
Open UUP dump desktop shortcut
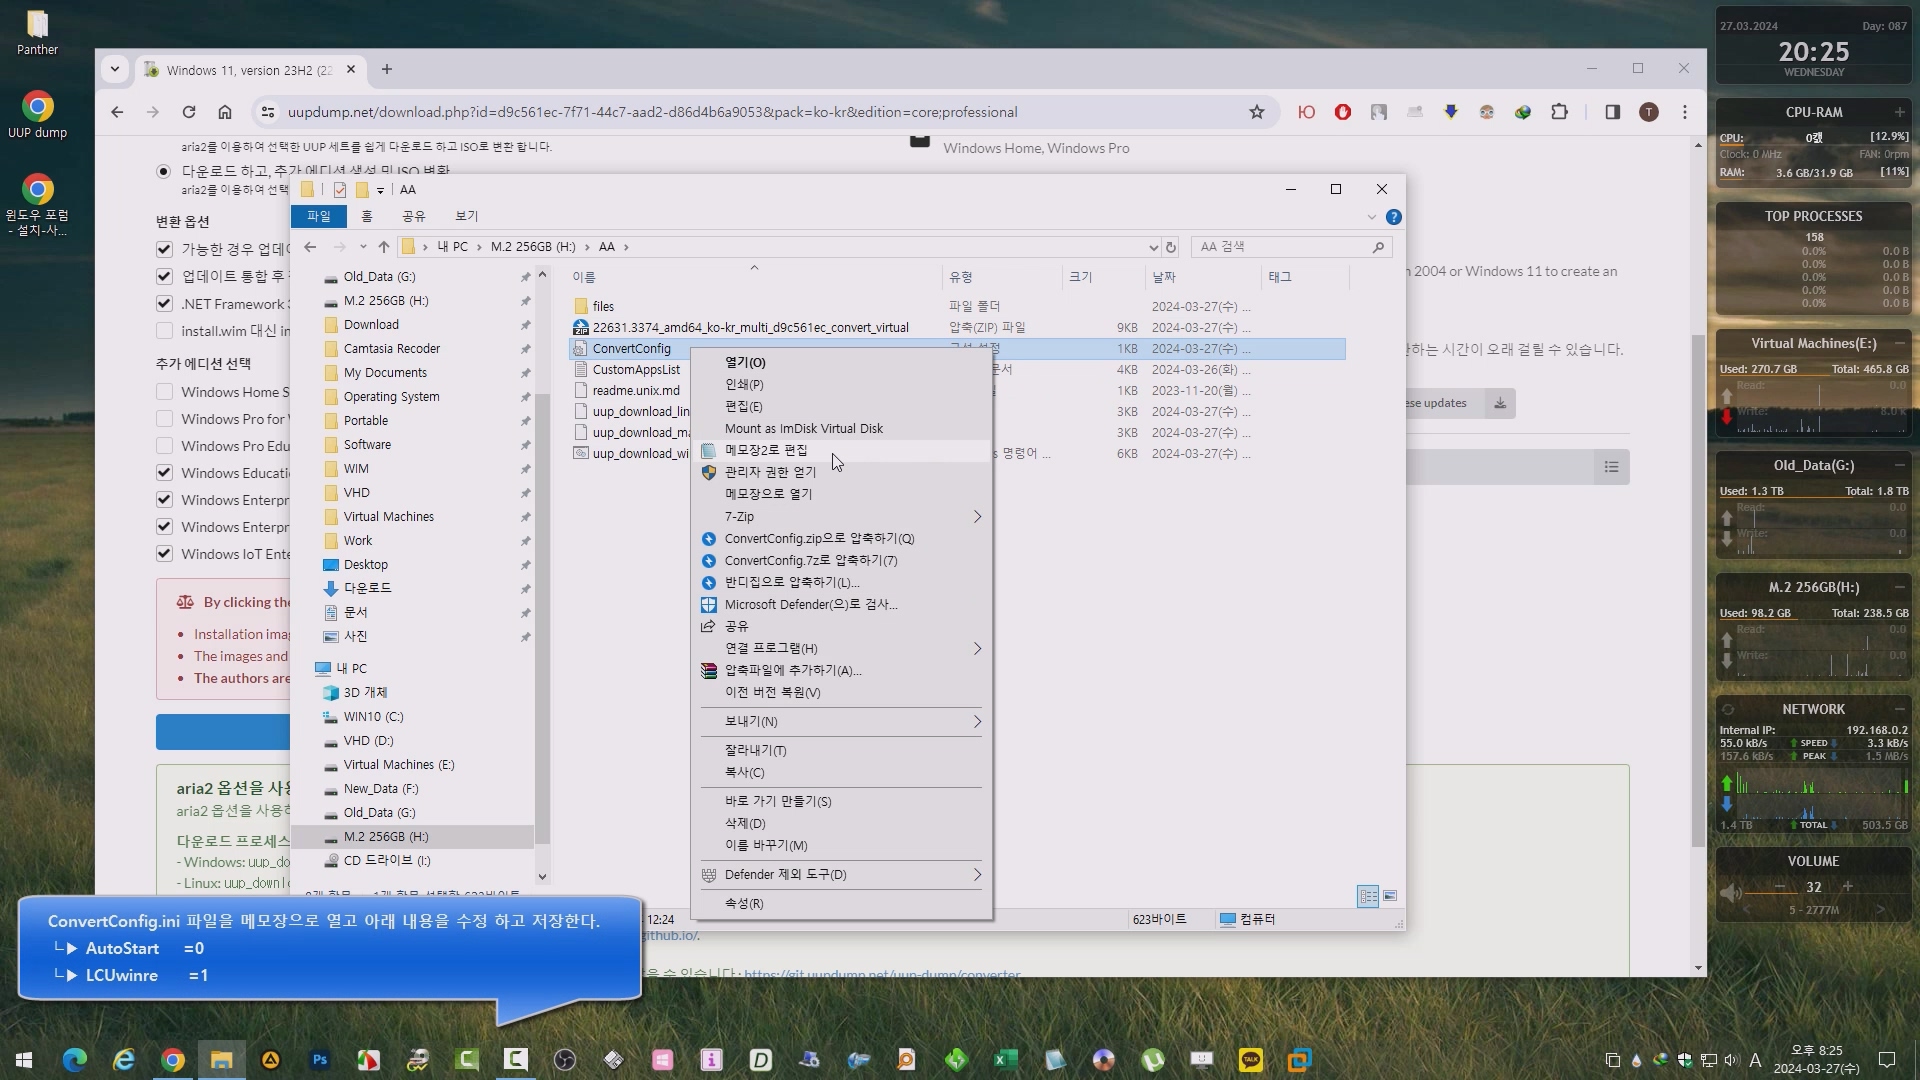coord(37,116)
